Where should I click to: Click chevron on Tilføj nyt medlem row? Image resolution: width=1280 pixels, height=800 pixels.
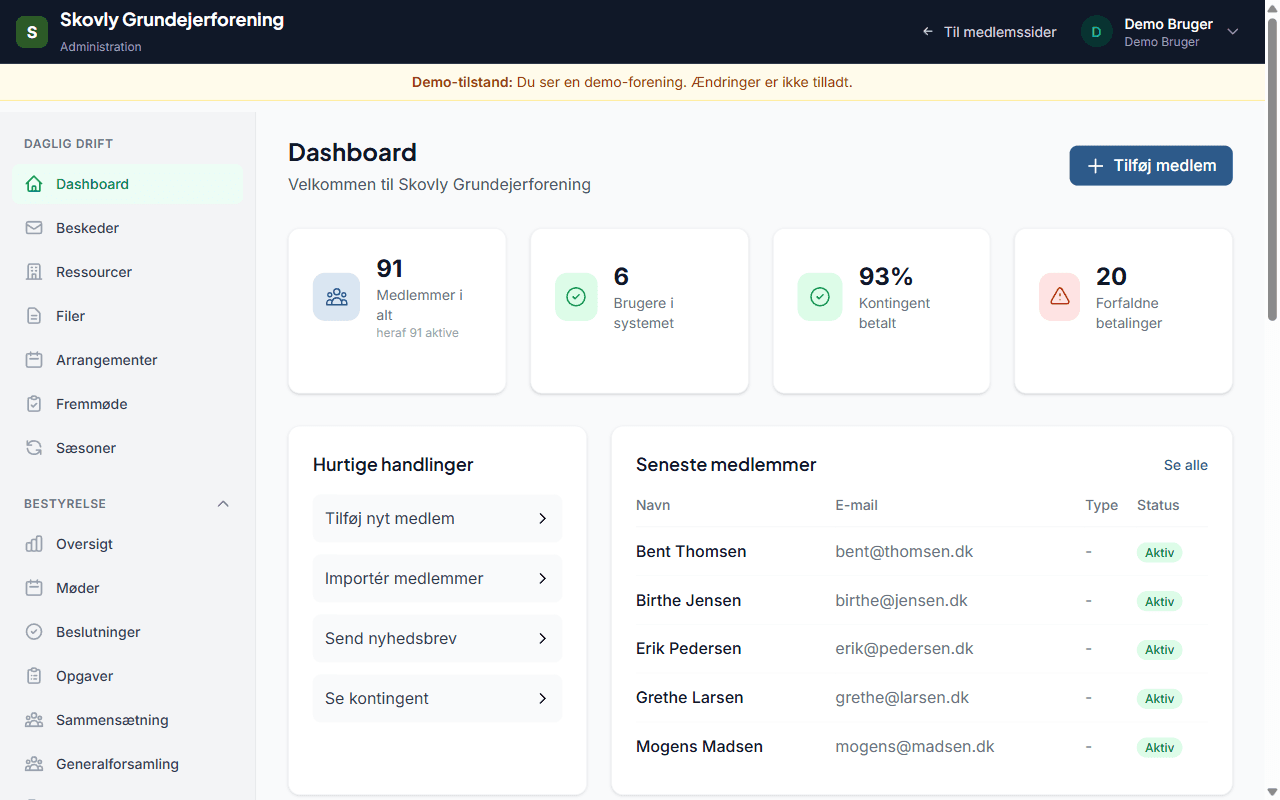click(543, 518)
